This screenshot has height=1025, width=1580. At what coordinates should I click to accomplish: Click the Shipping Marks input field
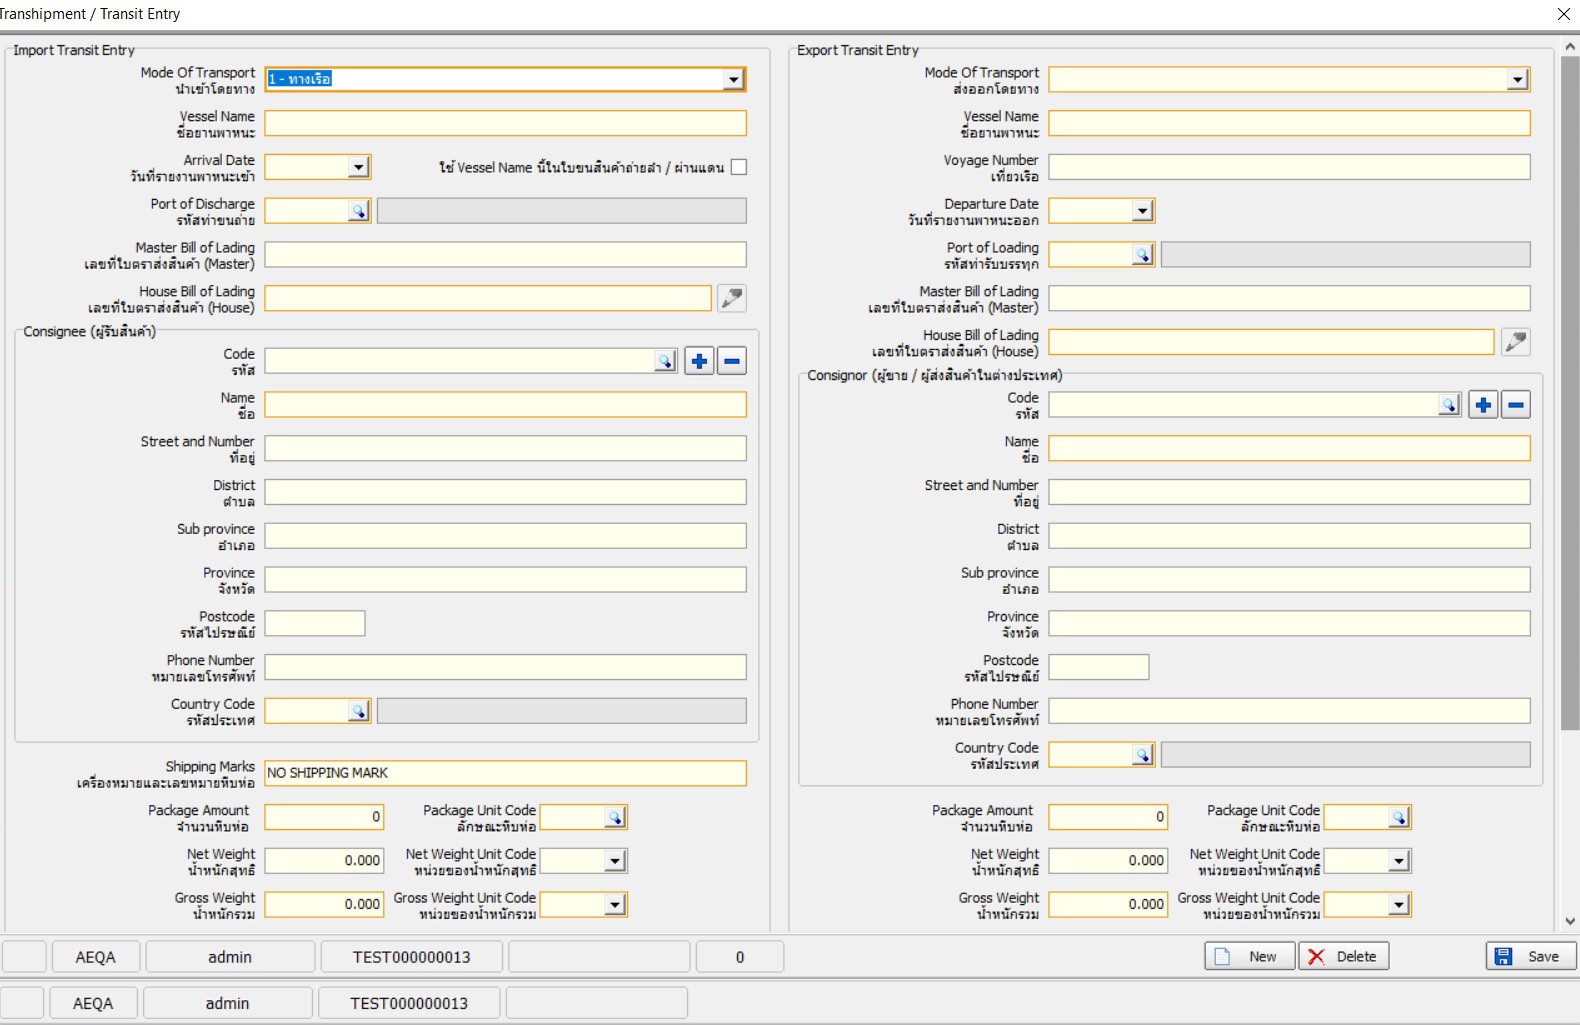pyautogui.click(x=505, y=773)
